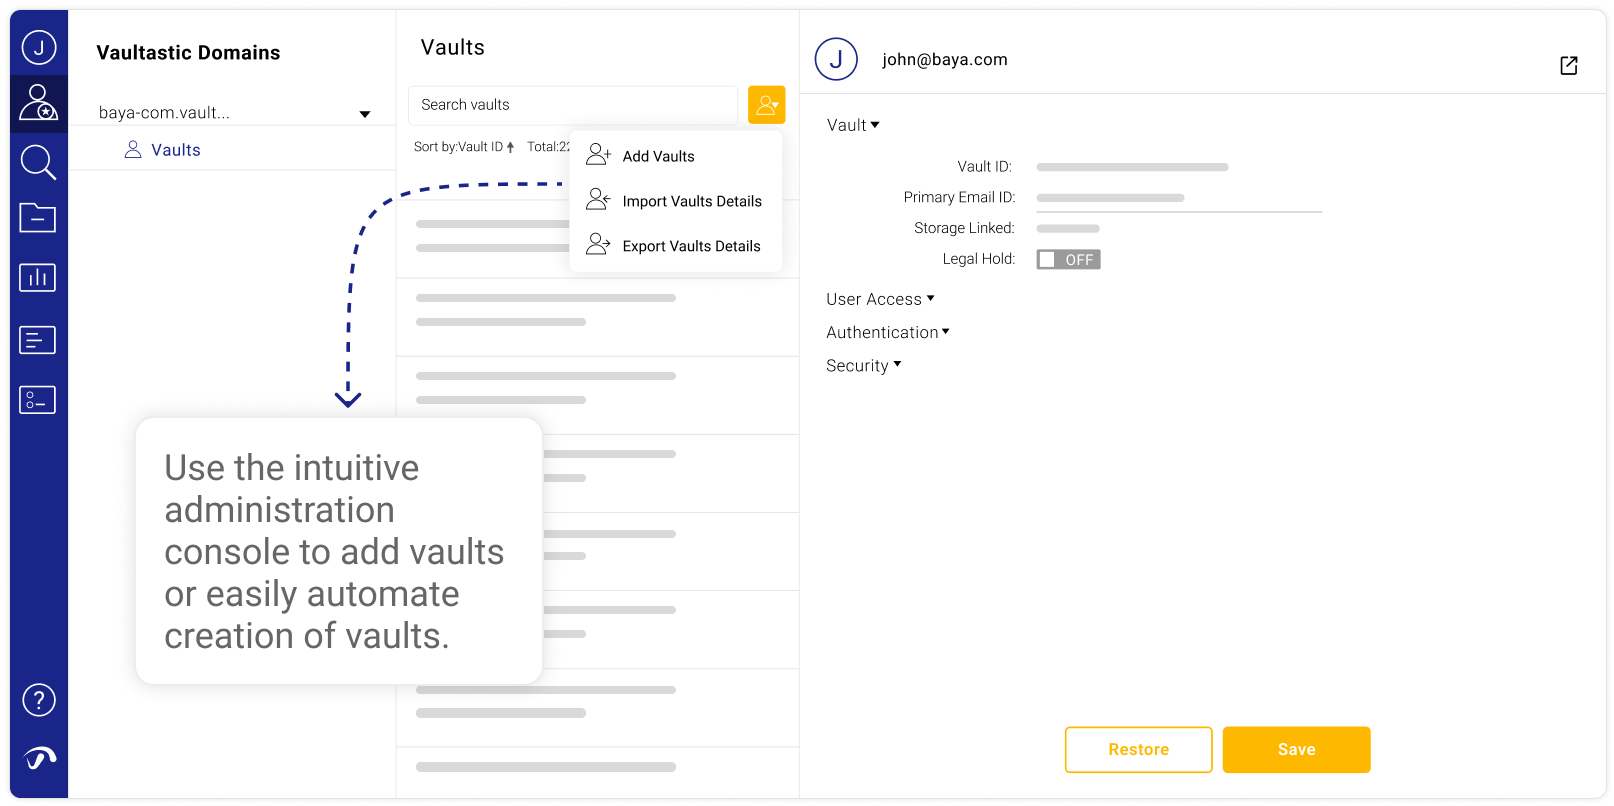
Task: Click the yellow add vault icon button
Action: [766, 105]
